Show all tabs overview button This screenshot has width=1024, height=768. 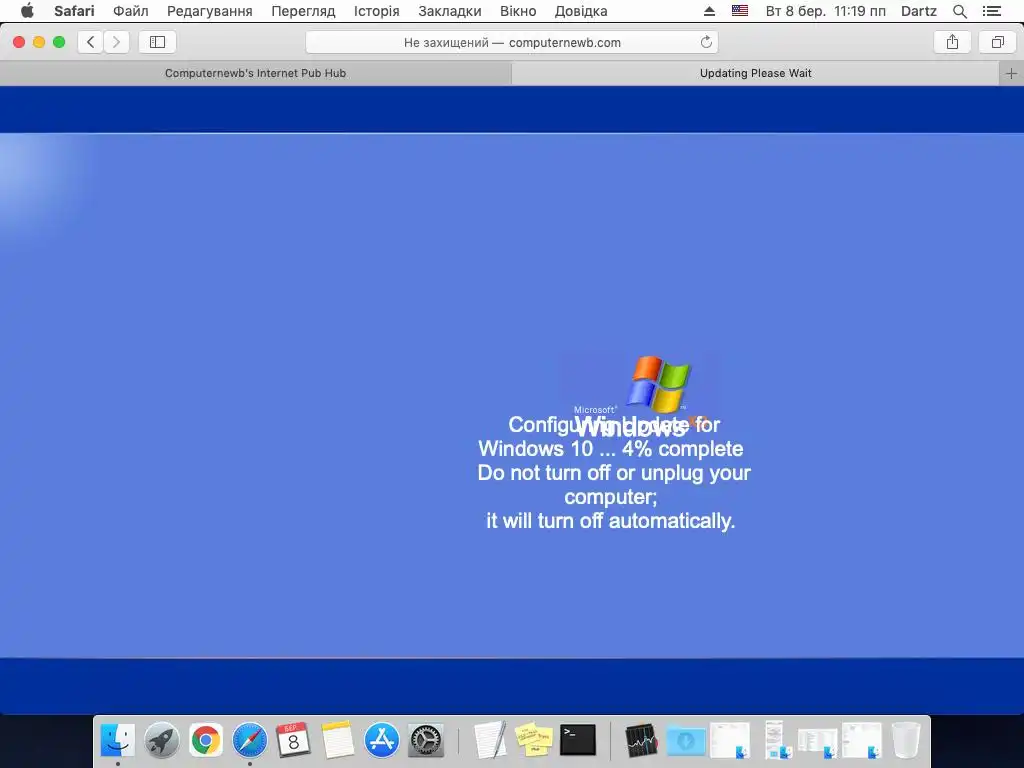tap(997, 42)
